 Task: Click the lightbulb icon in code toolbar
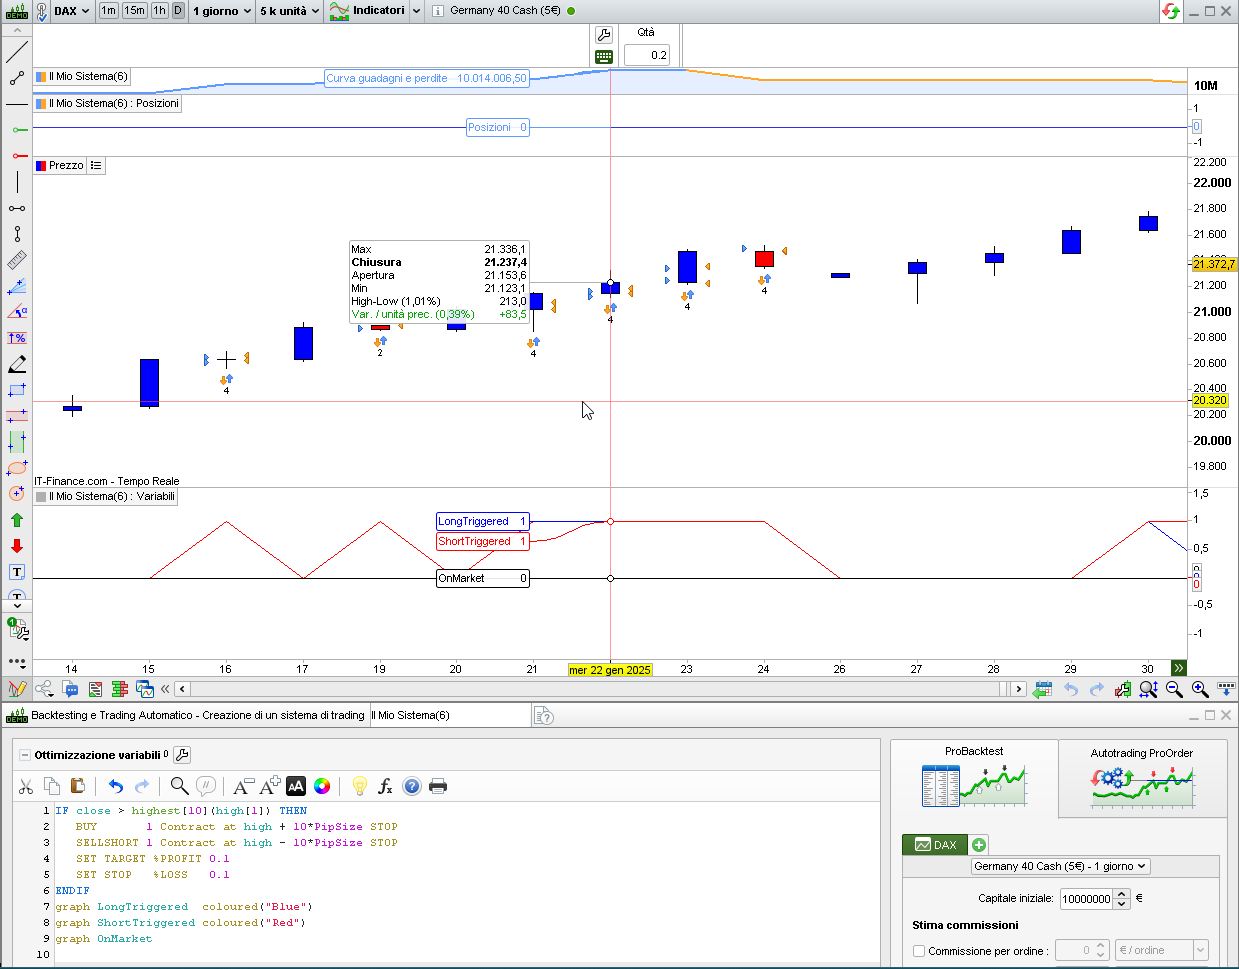coord(359,786)
